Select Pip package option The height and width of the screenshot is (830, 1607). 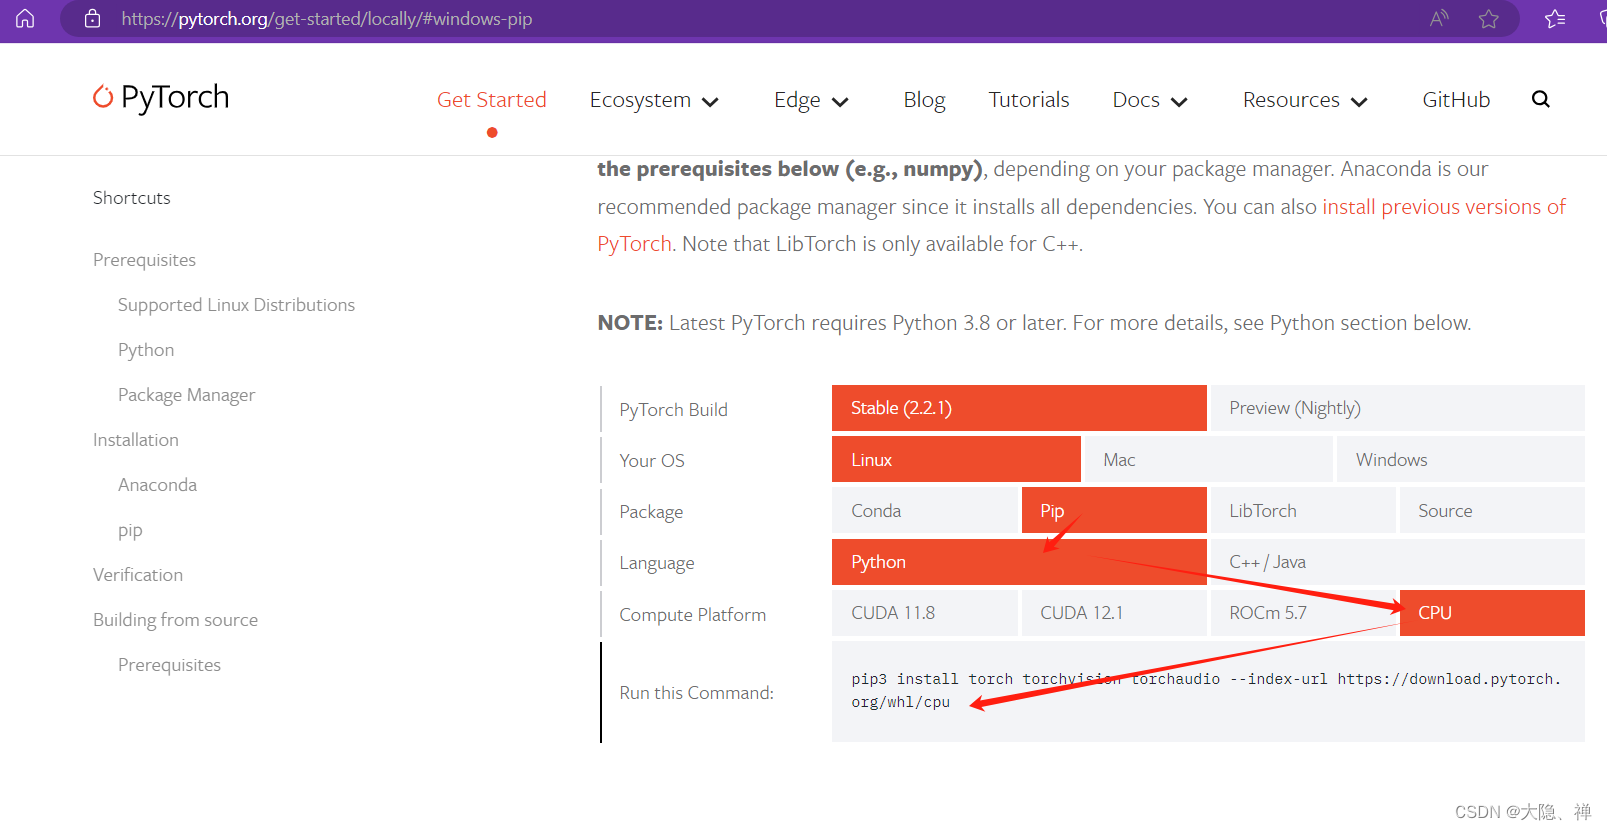1114,510
